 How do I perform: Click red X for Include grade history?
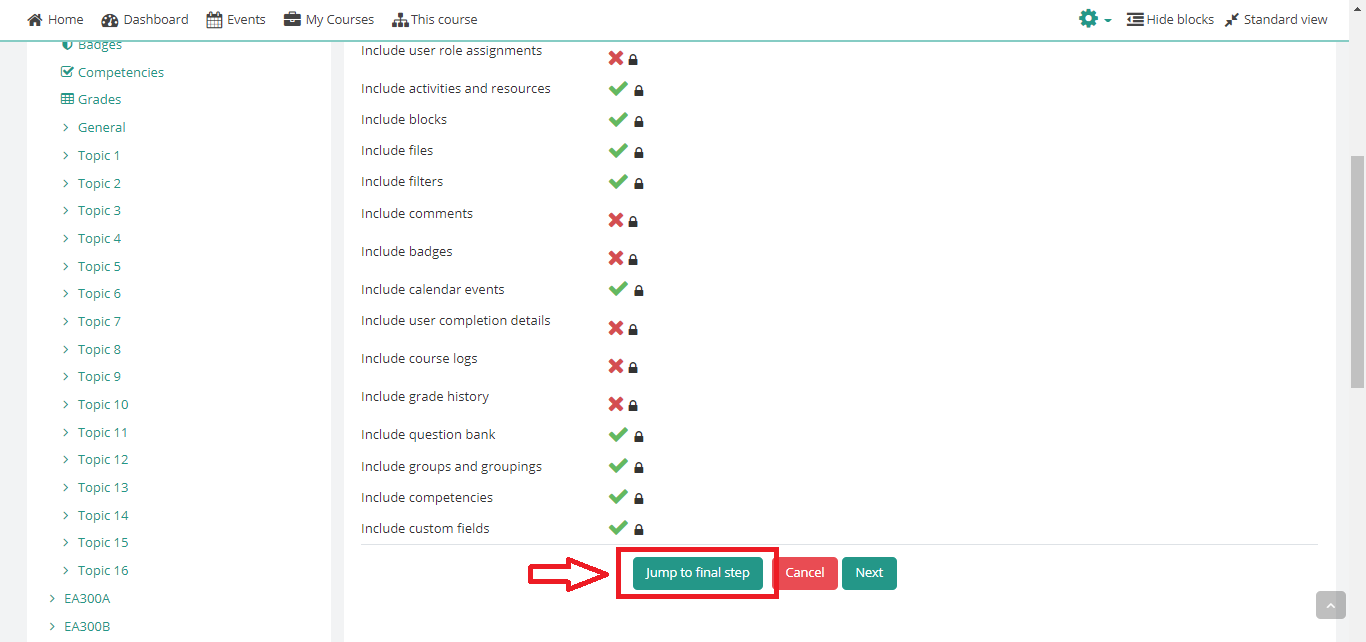click(x=616, y=404)
